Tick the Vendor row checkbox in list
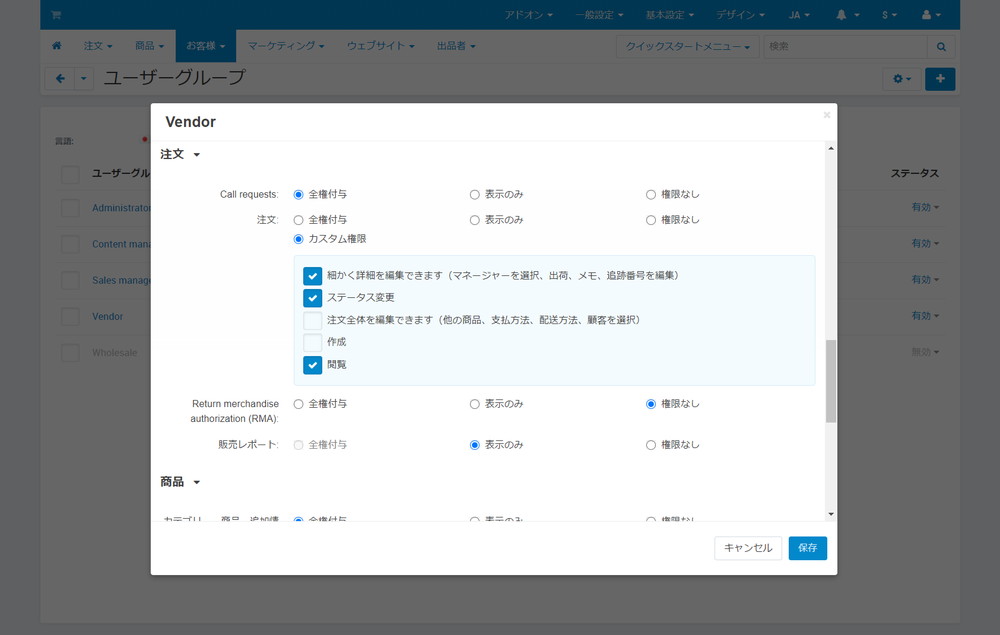The width and height of the screenshot is (1000, 635). pyautogui.click(x=70, y=317)
